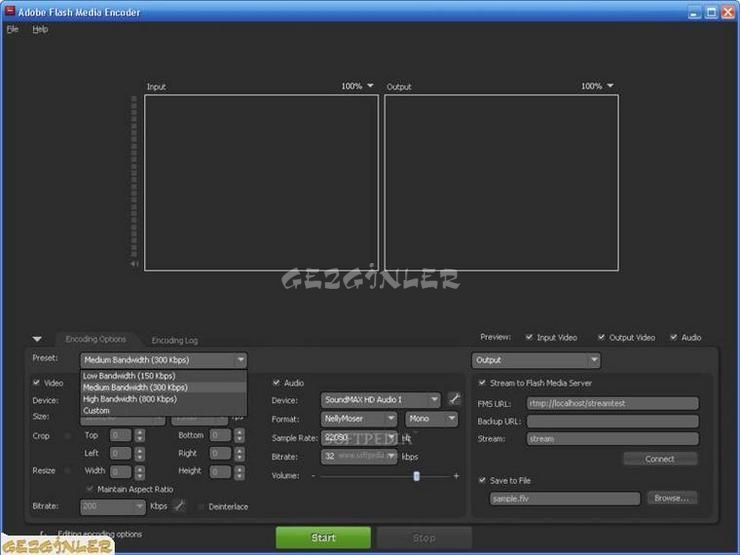
Task: Open audio Bitrate 32 dropdown
Action: [x=359, y=456]
